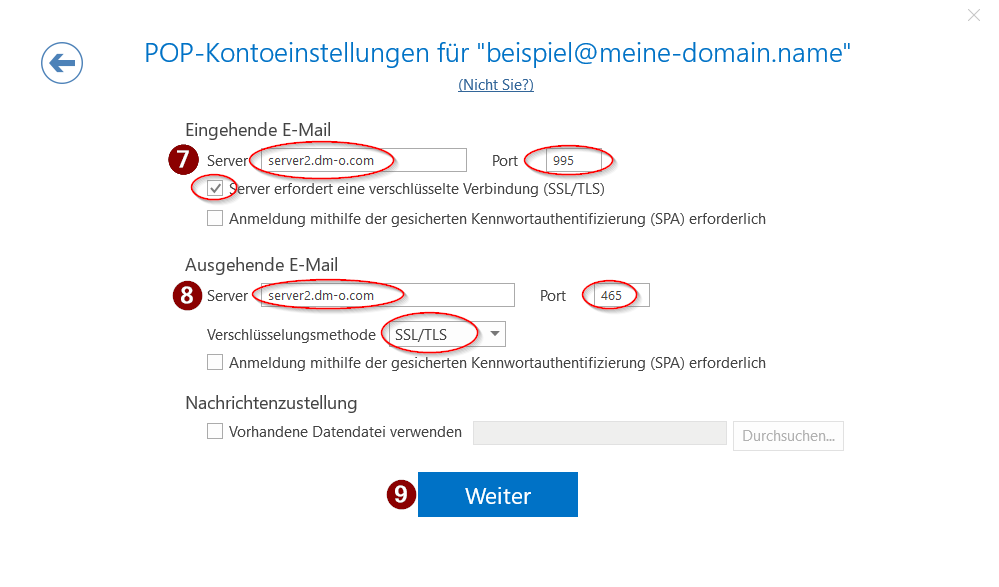Image resolution: width=999 pixels, height=587 pixels.
Task: Click the Durchsuchen button
Action: click(788, 436)
